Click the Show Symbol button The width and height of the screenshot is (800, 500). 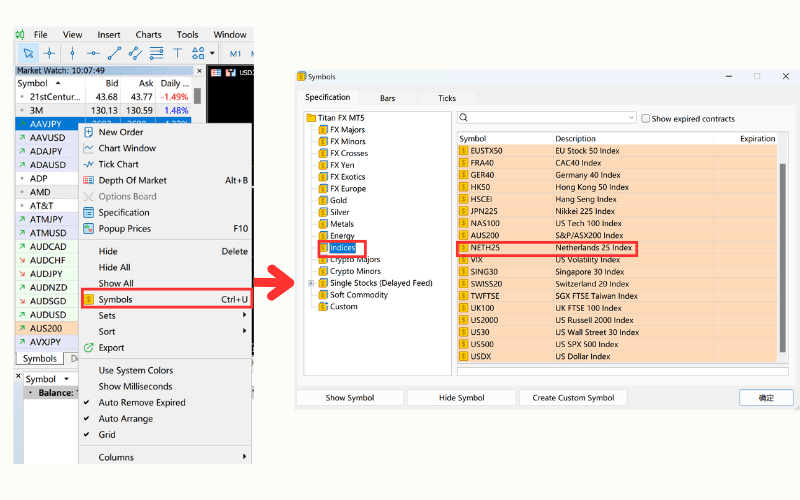350,398
